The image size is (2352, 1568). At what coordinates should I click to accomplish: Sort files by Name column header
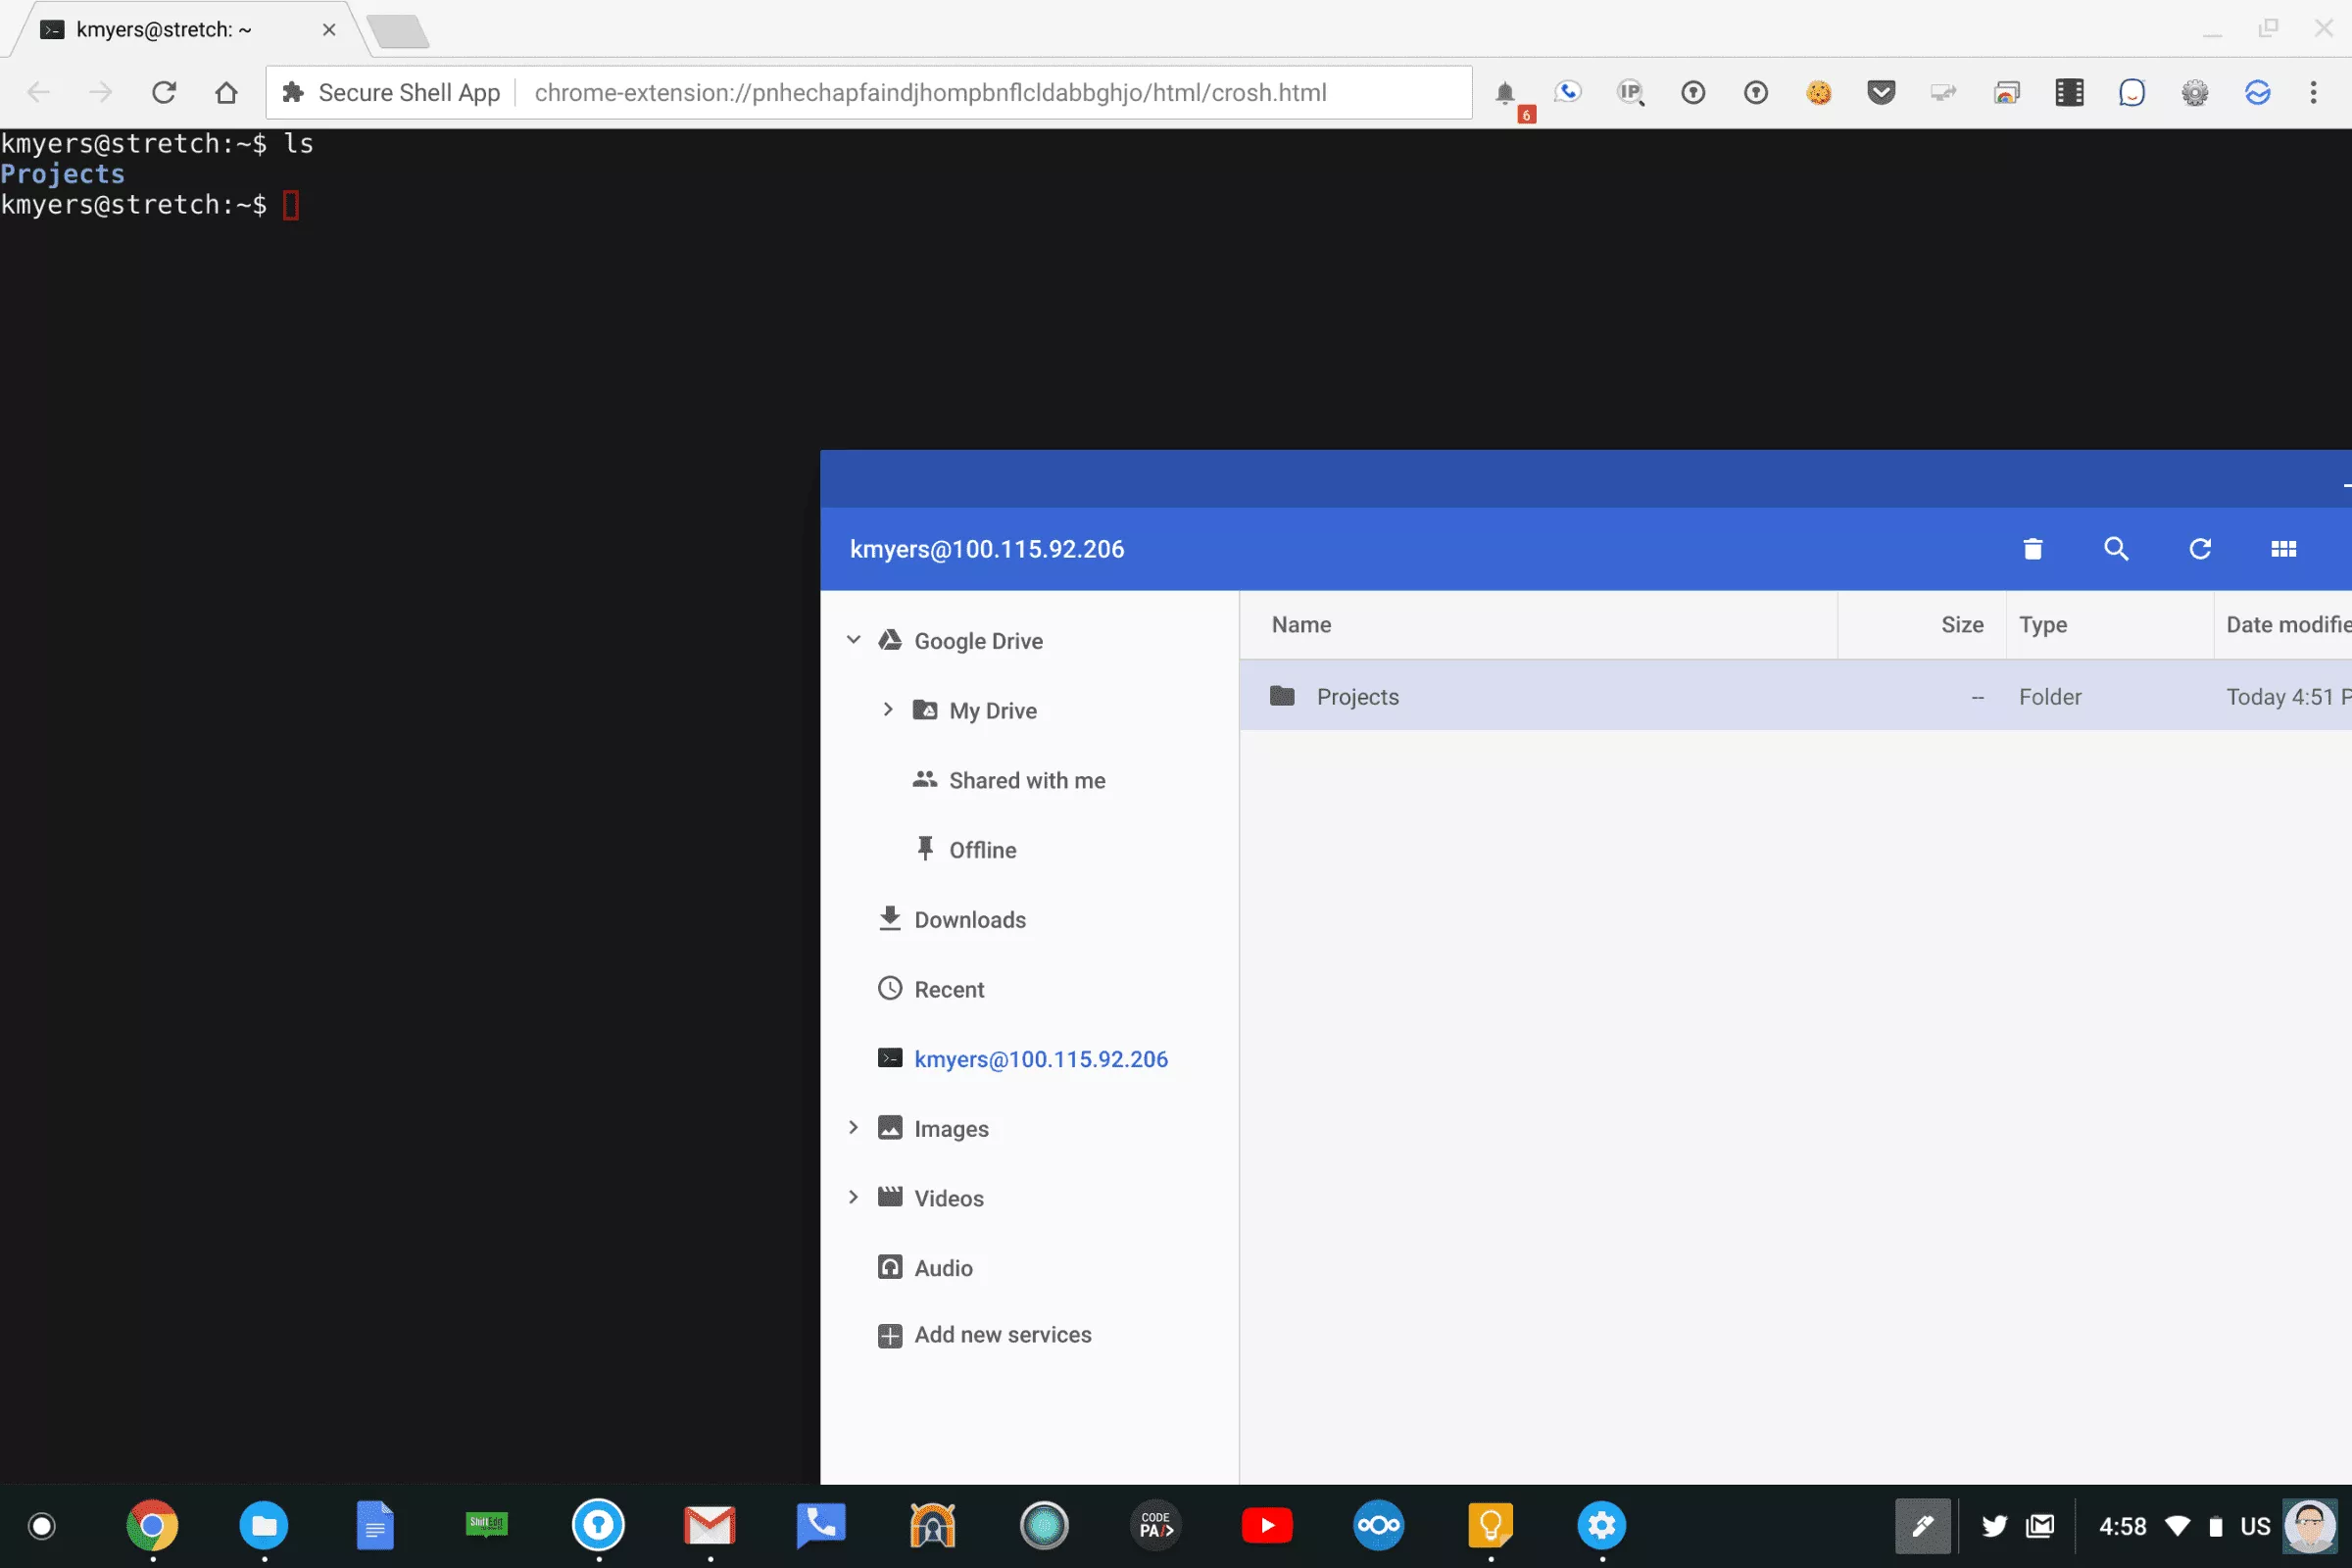point(1301,625)
